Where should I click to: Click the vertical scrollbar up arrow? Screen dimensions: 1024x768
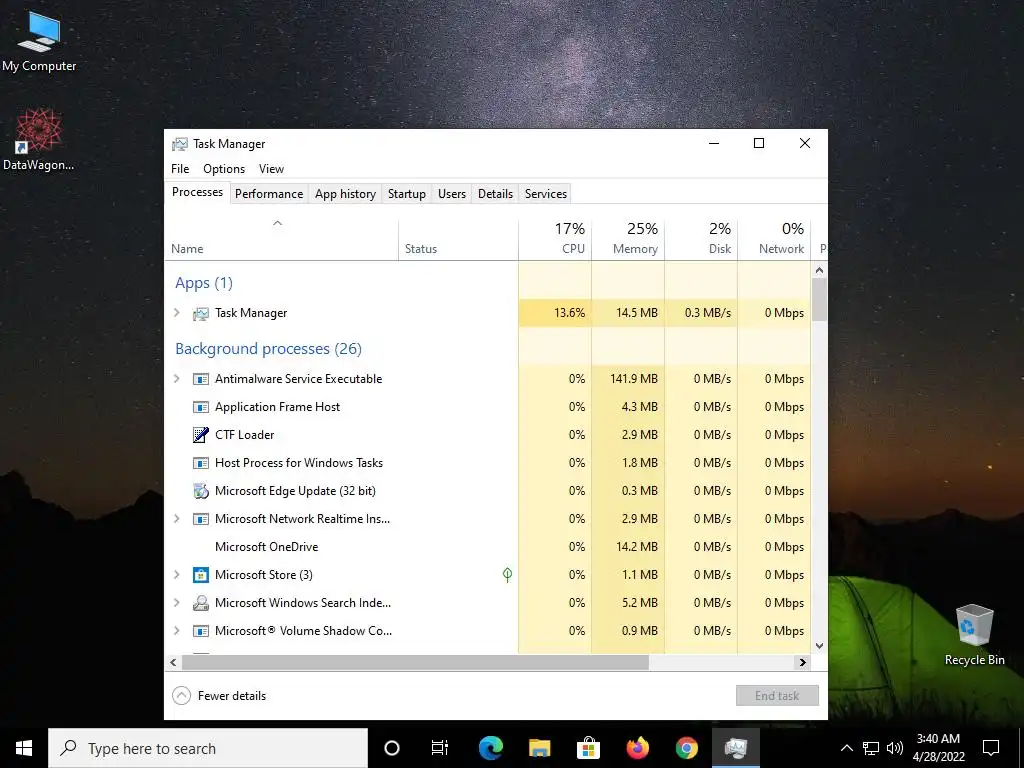[x=820, y=270]
